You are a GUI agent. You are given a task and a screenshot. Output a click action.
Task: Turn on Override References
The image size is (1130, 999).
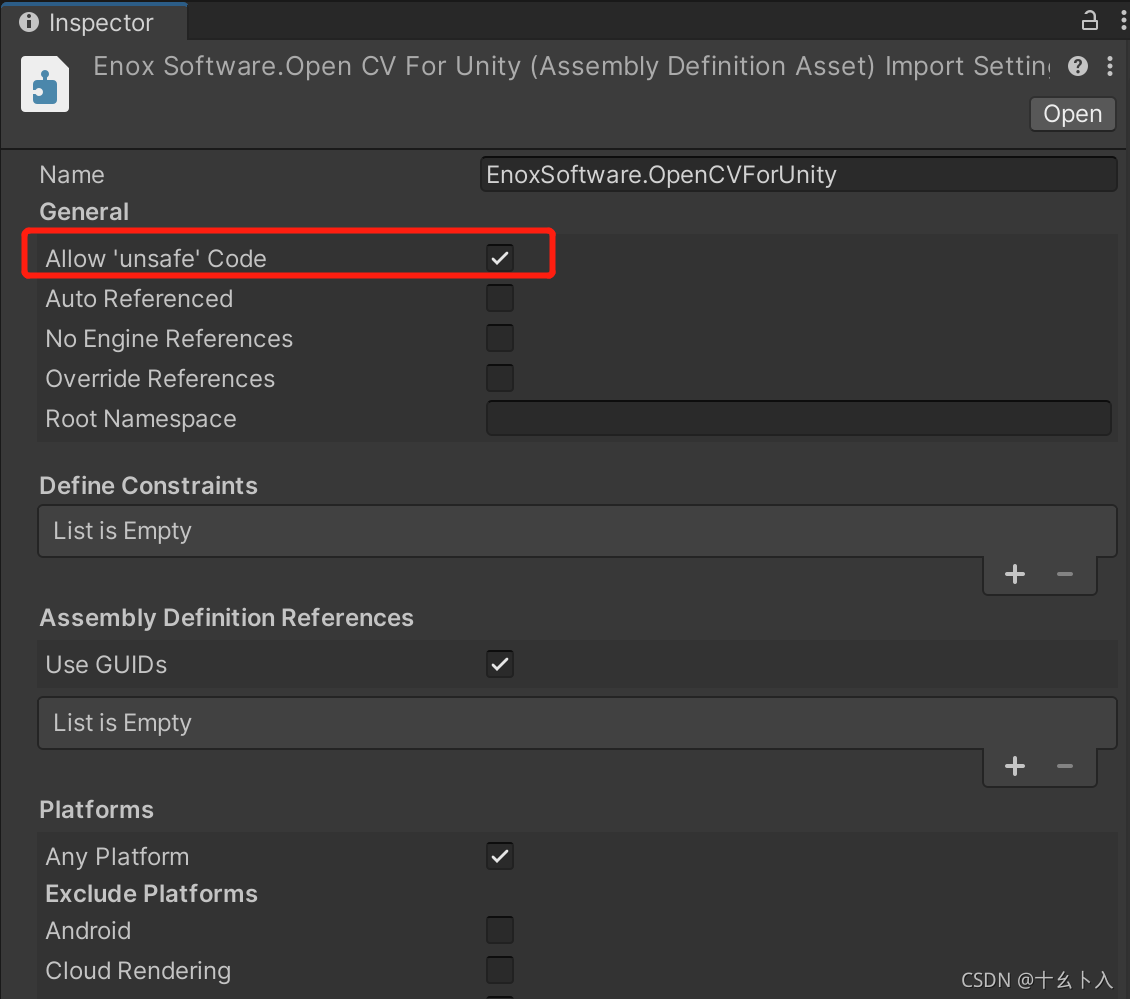click(x=500, y=378)
